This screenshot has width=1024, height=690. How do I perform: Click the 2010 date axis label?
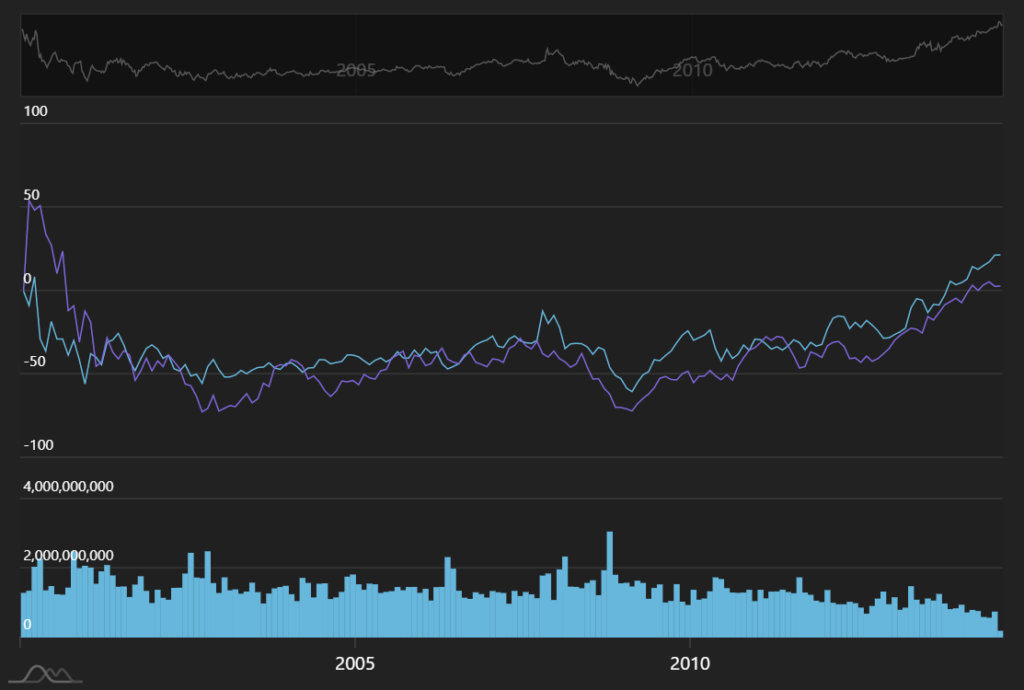689,664
